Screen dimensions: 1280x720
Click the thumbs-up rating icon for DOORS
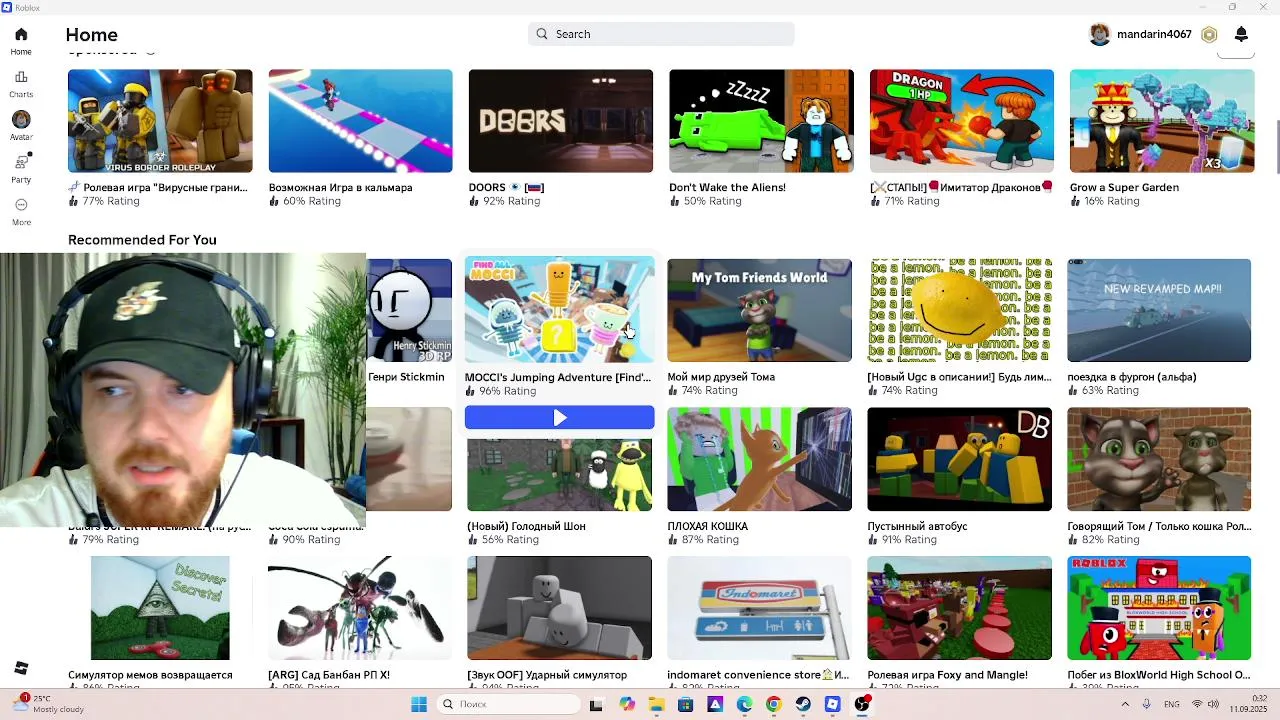coord(474,201)
